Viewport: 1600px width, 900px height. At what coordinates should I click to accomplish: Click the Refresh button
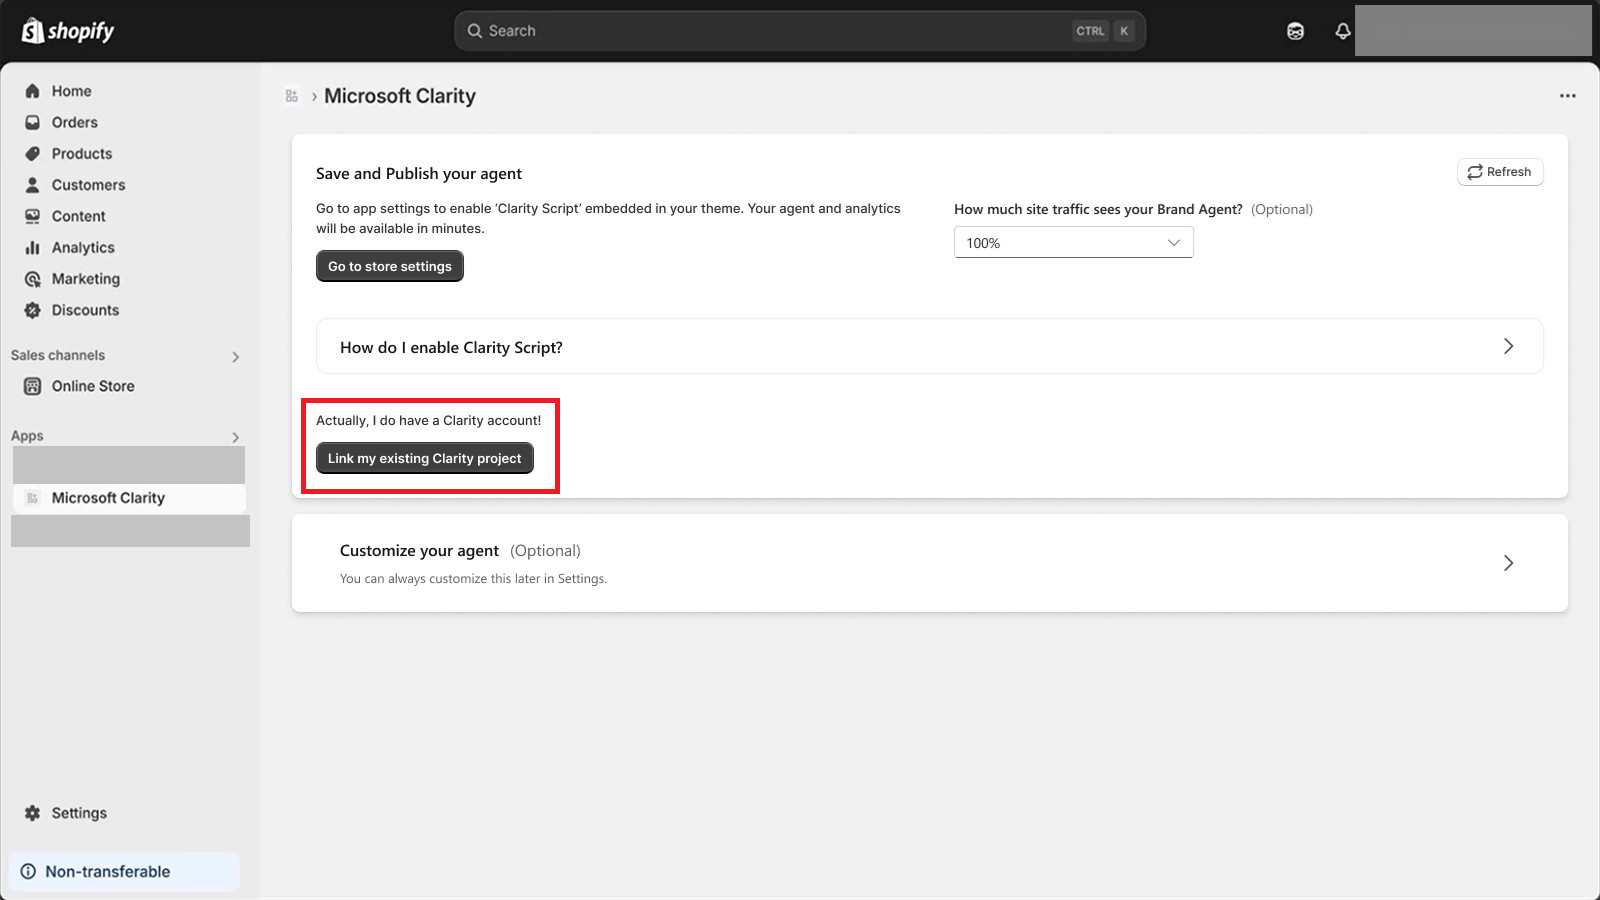click(1500, 172)
